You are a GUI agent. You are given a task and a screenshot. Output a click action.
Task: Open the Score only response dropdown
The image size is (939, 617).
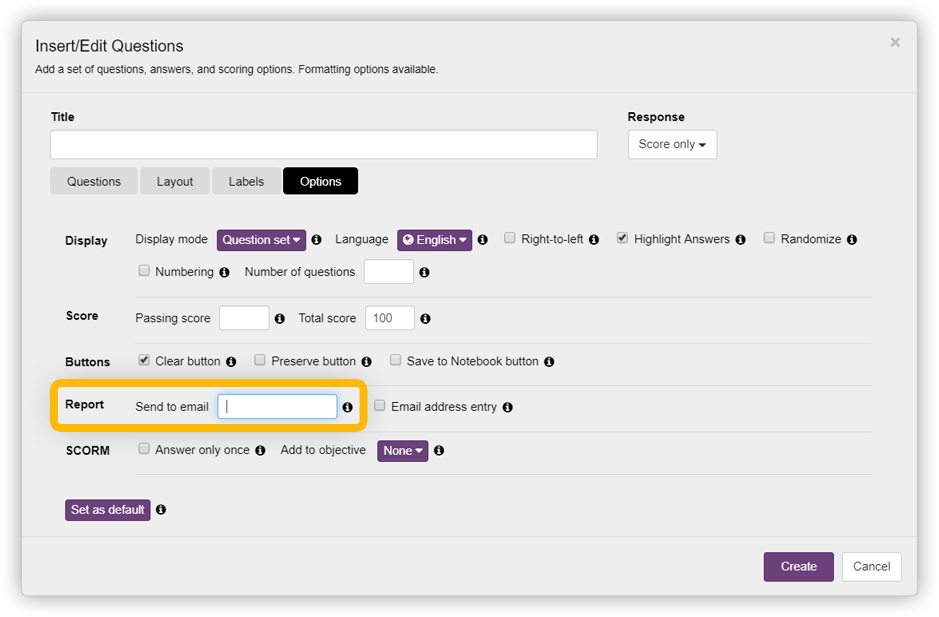coord(672,145)
